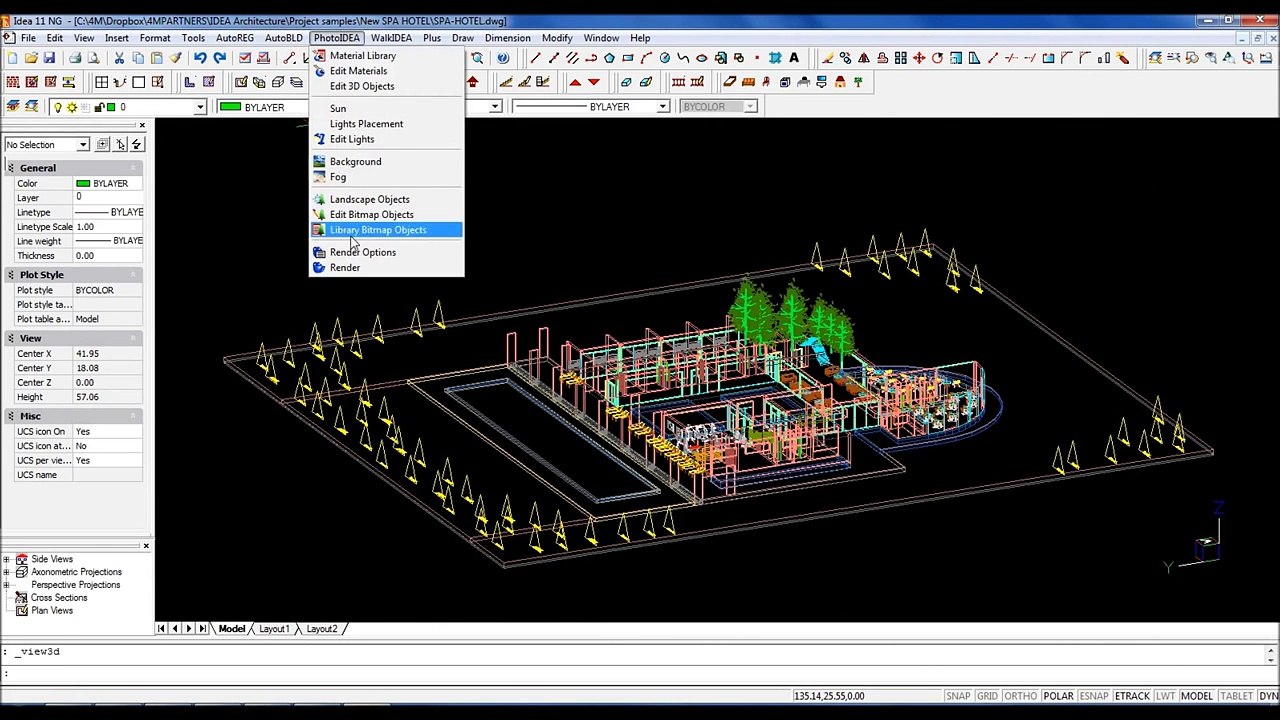Click the quick select icon in properties panel
The width and height of the screenshot is (1280, 720).
tap(137, 145)
